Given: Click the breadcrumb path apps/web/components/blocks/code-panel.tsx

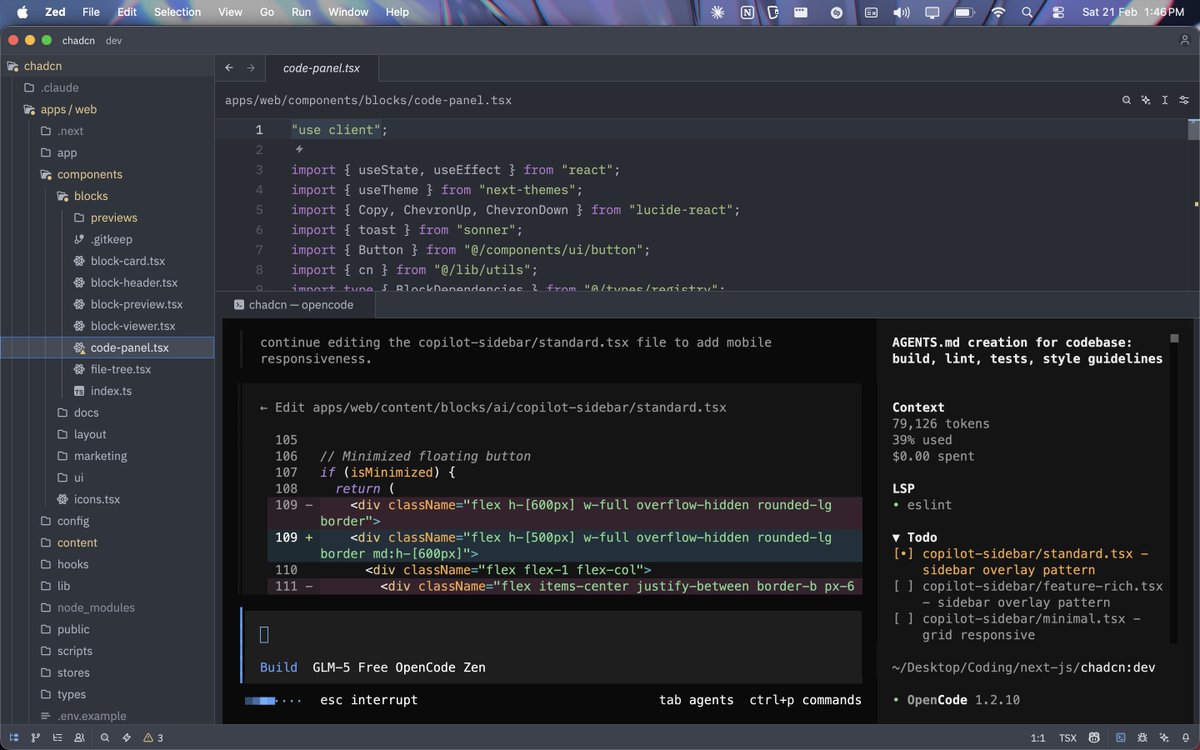Looking at the screenshot, I should 368,100.
